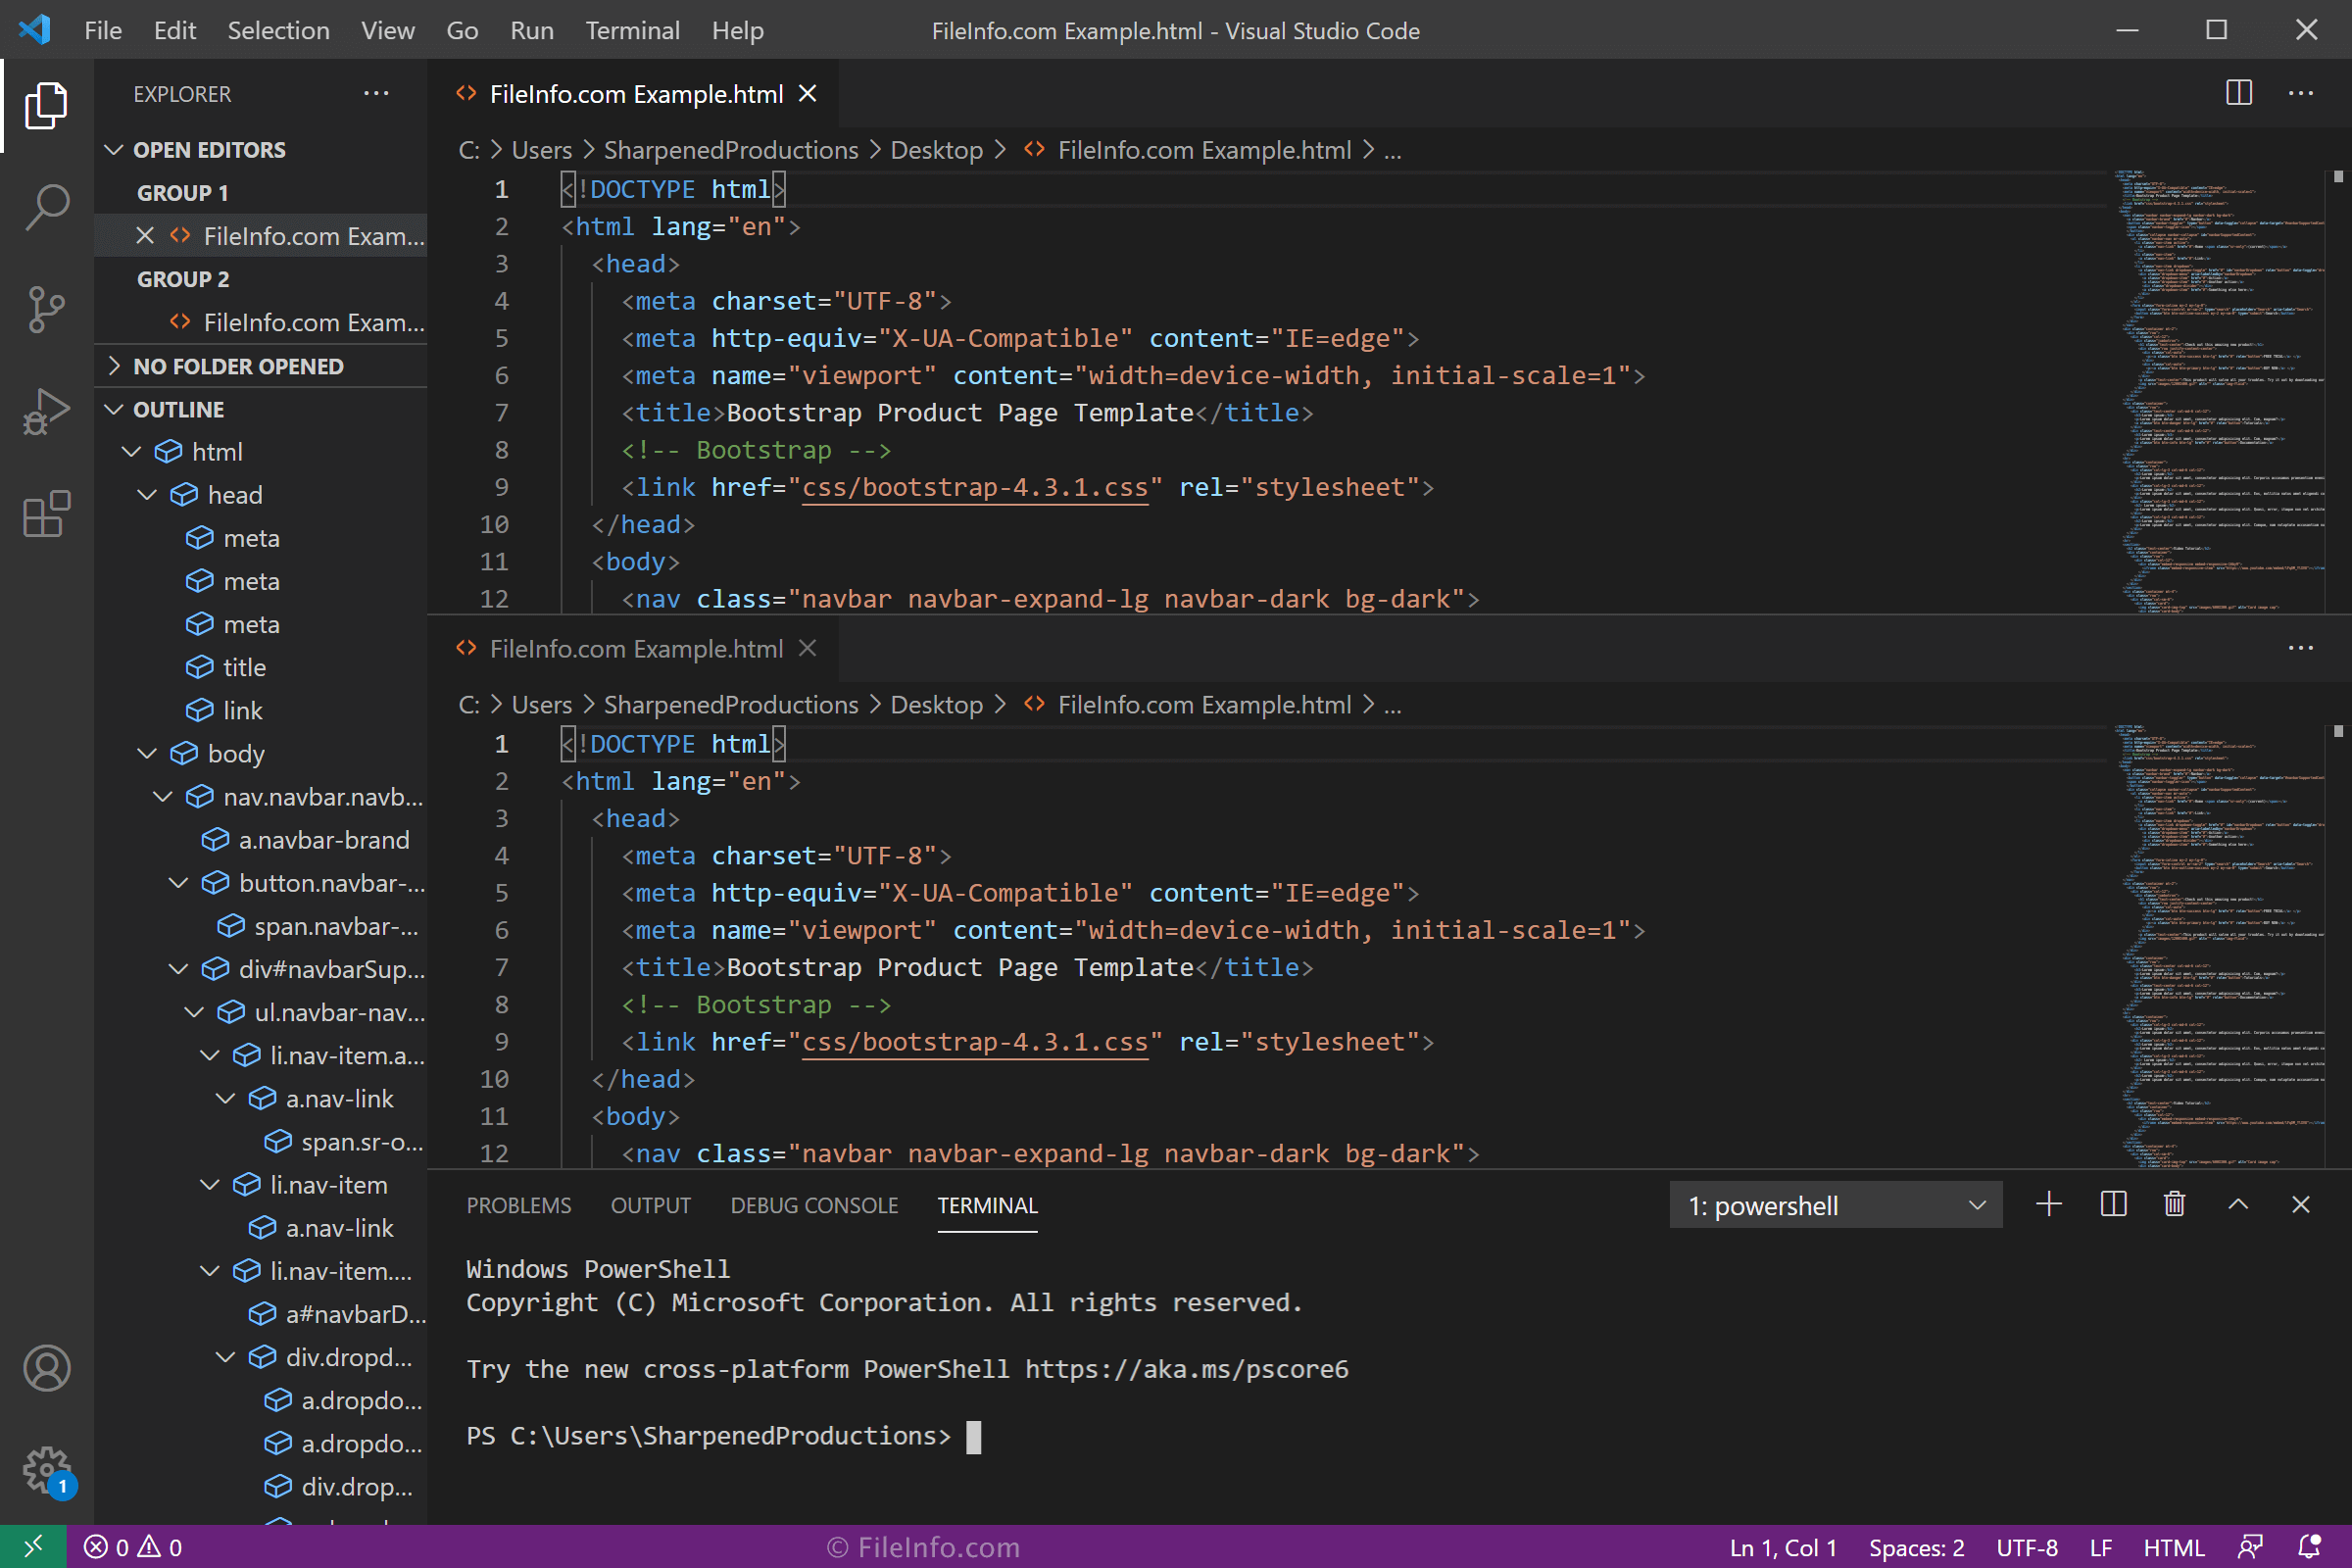
Task: Open the '1: powershell' terminal dropdown
Action: pos(1836,1205)
